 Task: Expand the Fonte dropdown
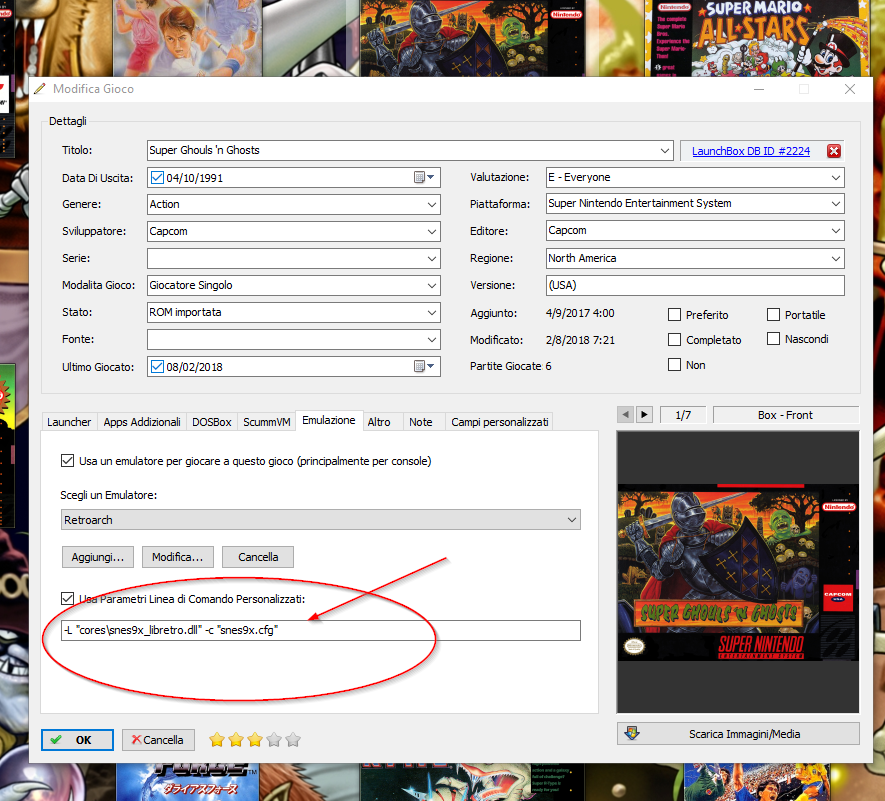click(432, 339)
